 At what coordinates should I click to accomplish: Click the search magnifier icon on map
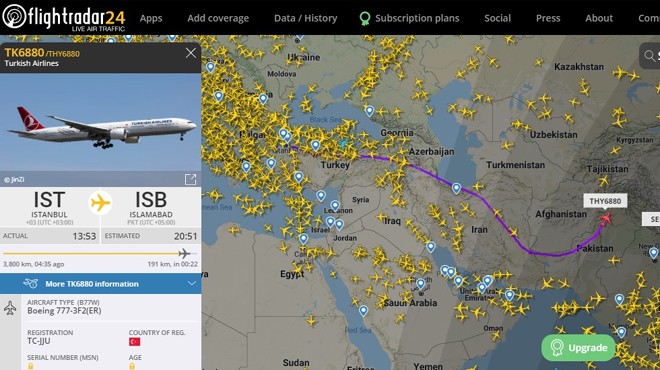649,56
